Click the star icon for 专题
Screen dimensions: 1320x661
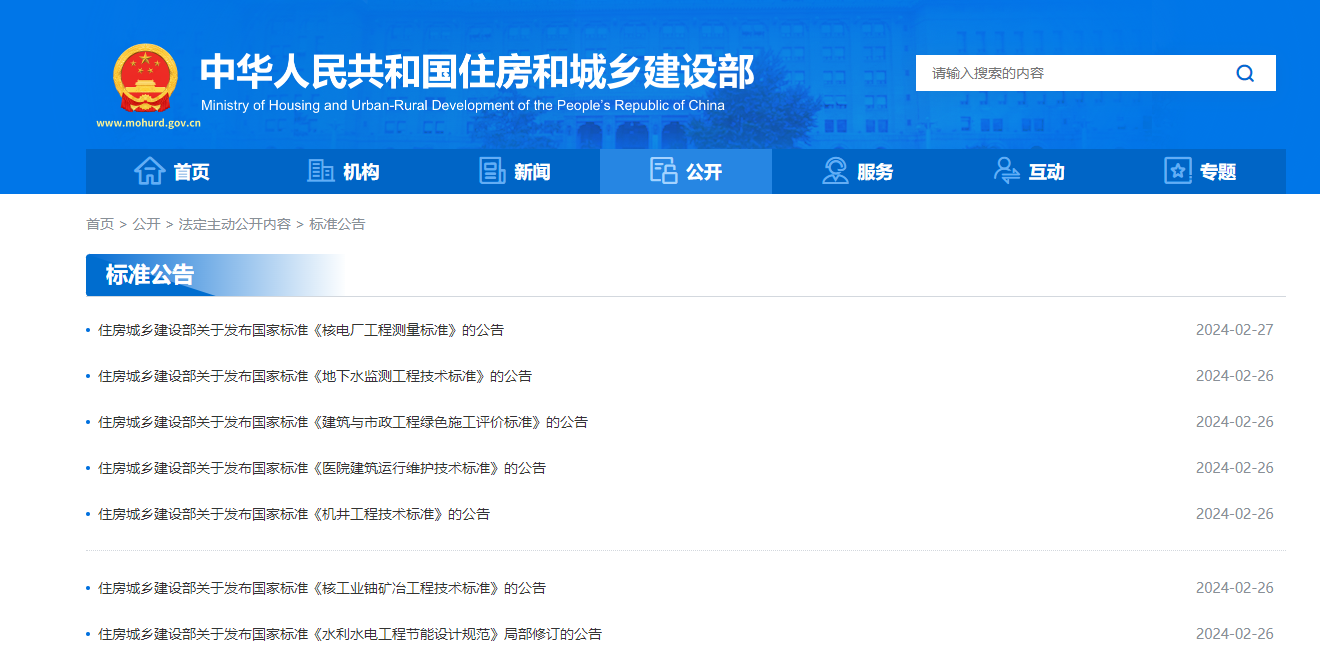(1178, 171)
